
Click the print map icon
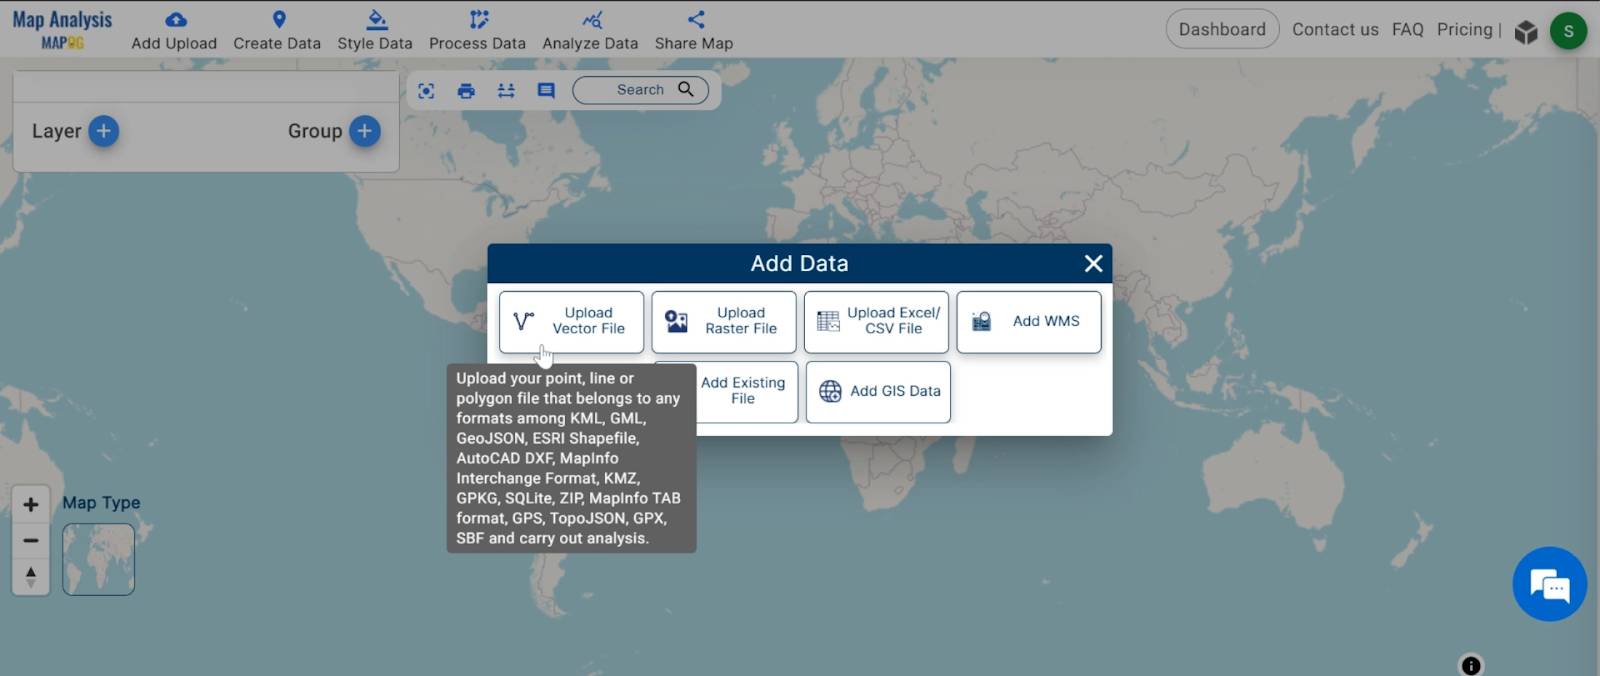point(466,90)
